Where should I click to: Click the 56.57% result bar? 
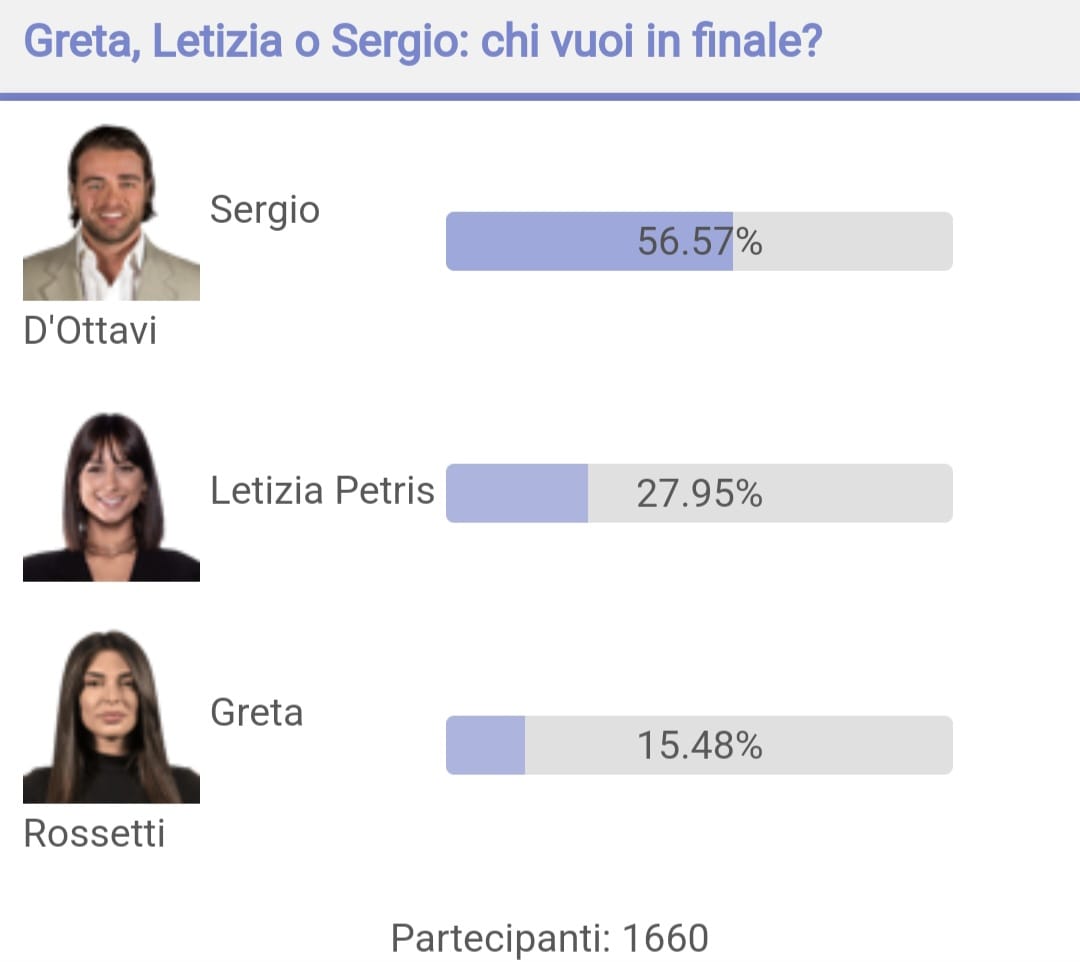coord(699,241)
